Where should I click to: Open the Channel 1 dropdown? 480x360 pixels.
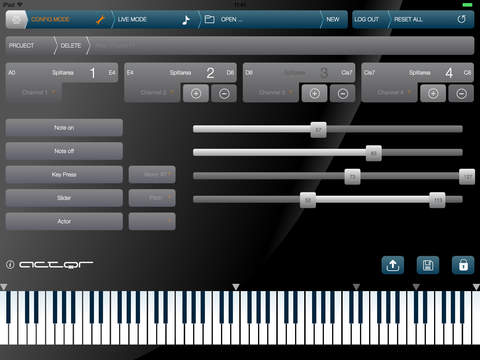click(x=34, y=92)
